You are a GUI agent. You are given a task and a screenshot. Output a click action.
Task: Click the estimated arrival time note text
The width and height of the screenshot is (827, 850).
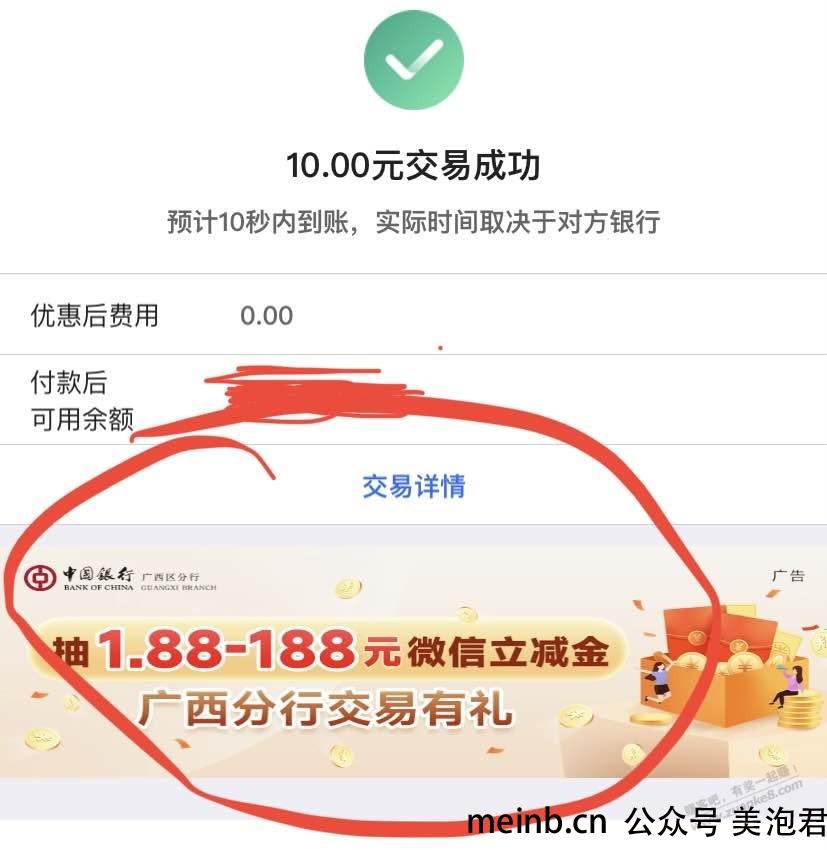[414, 222]
